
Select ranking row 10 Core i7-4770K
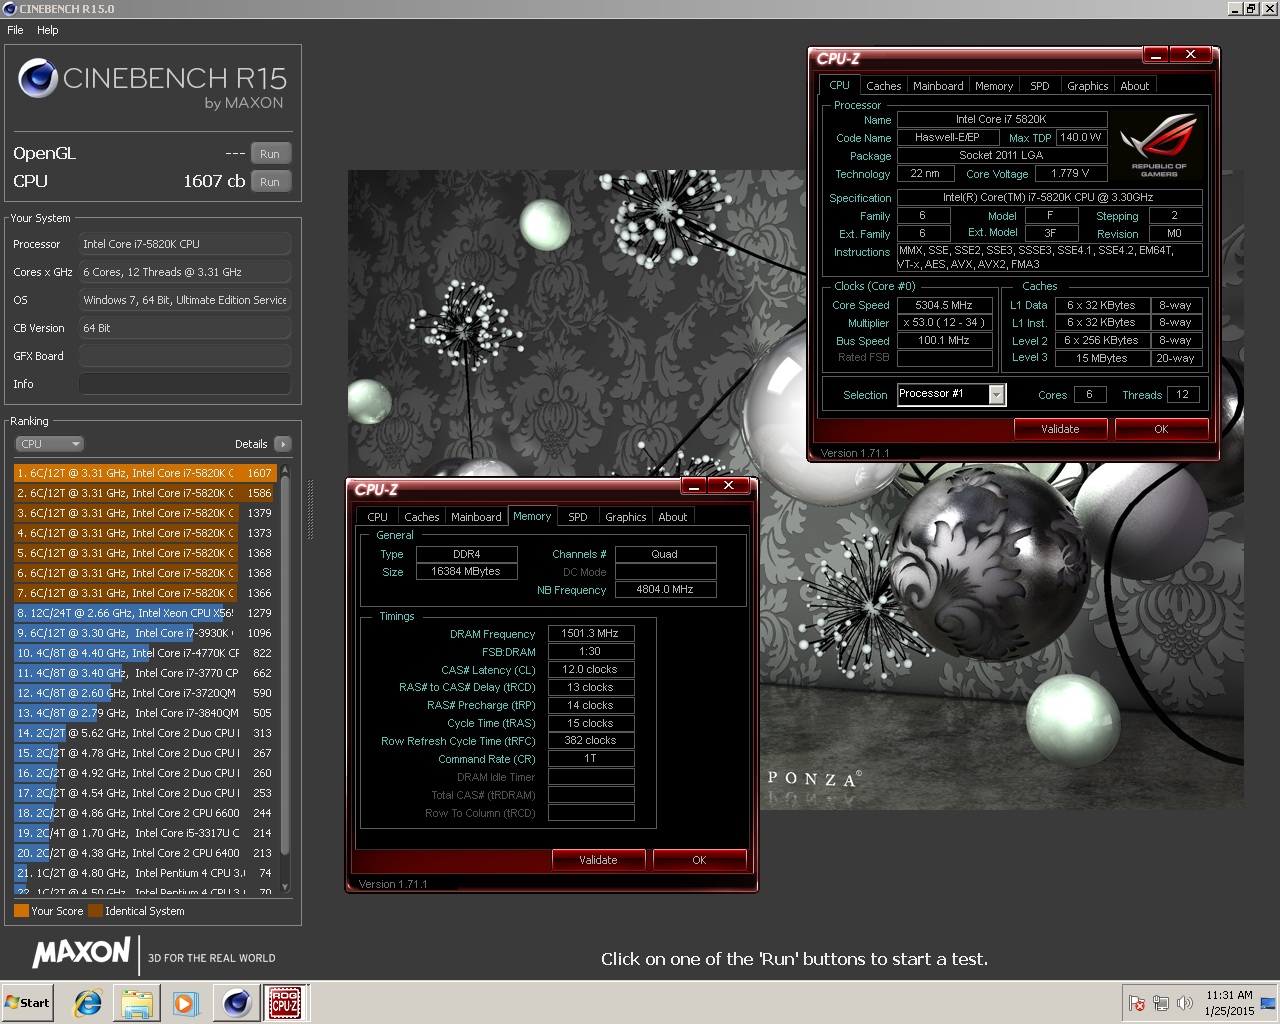[145, 653]
